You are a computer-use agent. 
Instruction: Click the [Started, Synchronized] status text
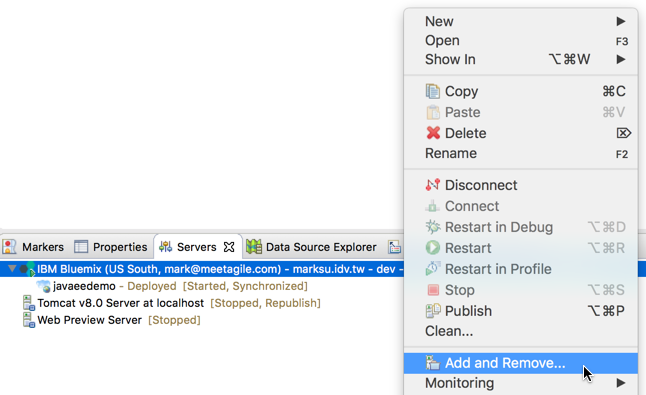pyautogui.click(x=245, y=286)
